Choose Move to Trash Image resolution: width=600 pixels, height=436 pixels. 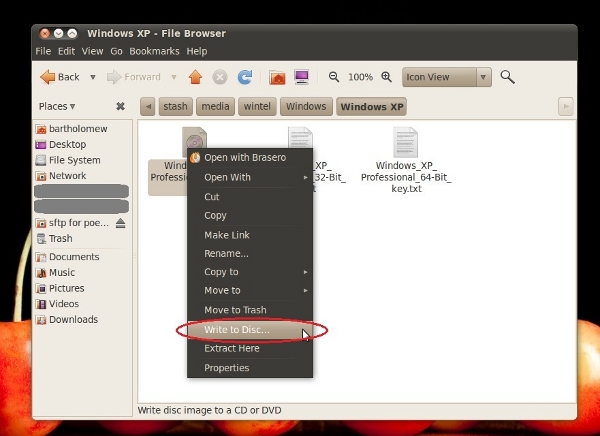coord(250,310)
